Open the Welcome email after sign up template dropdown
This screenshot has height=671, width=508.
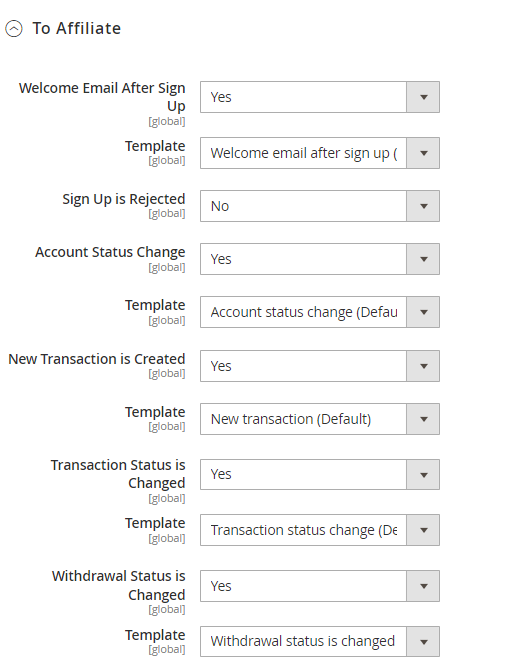click(320, 153)
